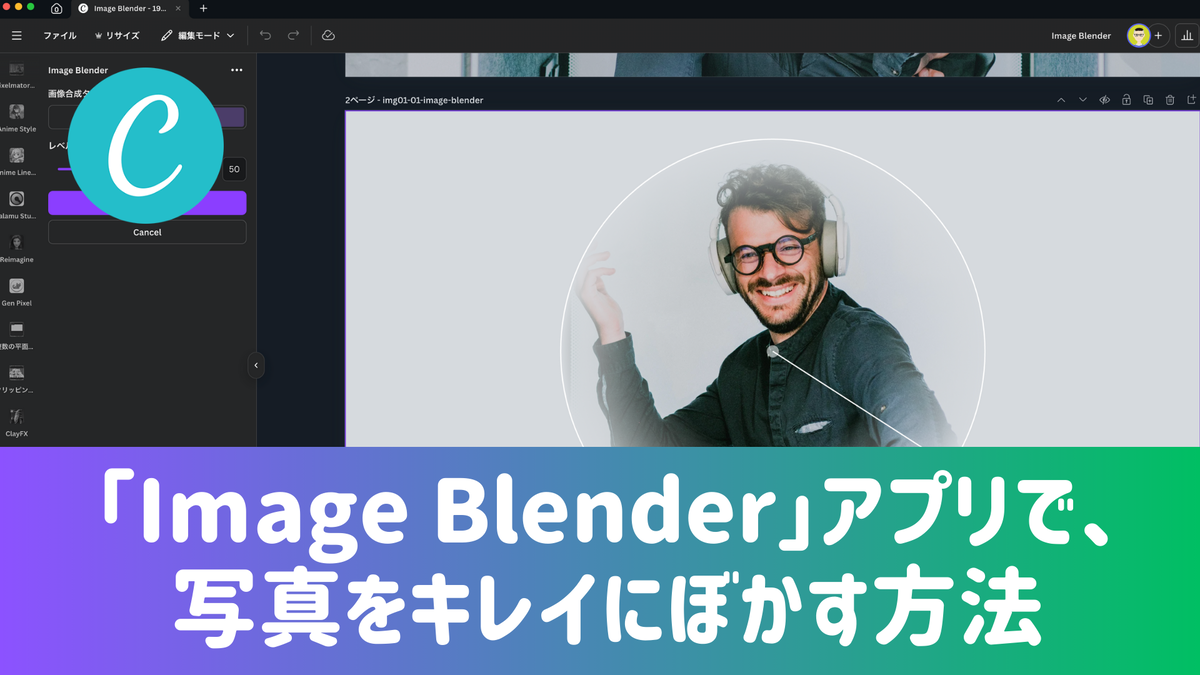Lock page 2
The width and height of the screenshot is (1200, 675).
(1126, 100)
